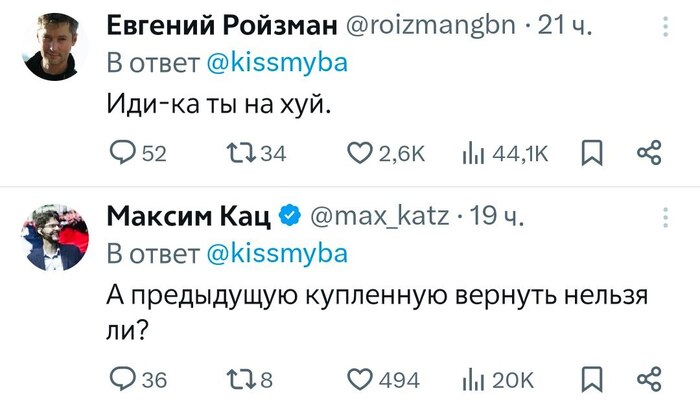Like Максим Кац's tweet
The image size is (700, 404).
coord(360,379)
